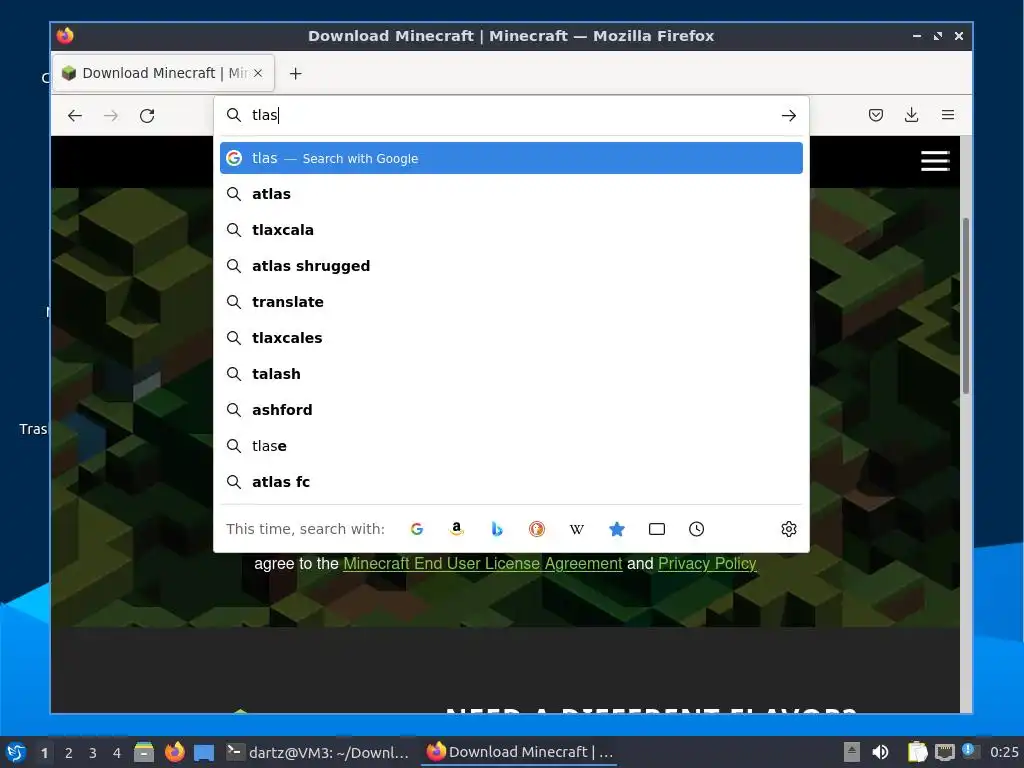This screenshot has width=1024, height=768.
Task: Submit the search with the go arrow
Action: click(x=788, y=116)
